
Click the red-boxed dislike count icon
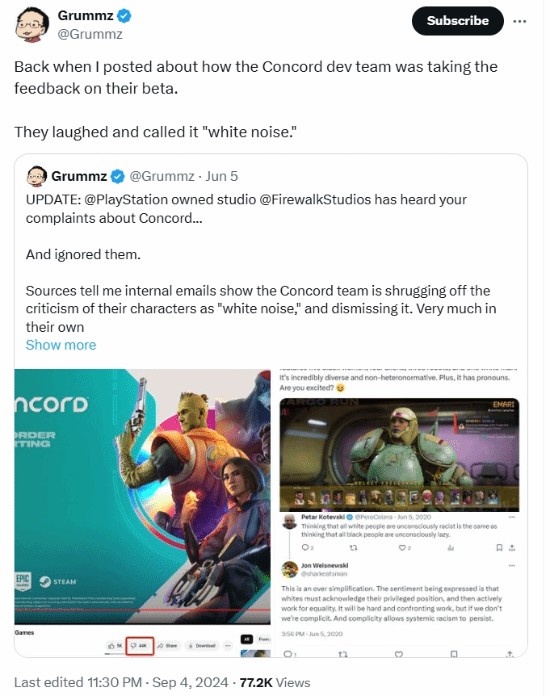[140, 646]
